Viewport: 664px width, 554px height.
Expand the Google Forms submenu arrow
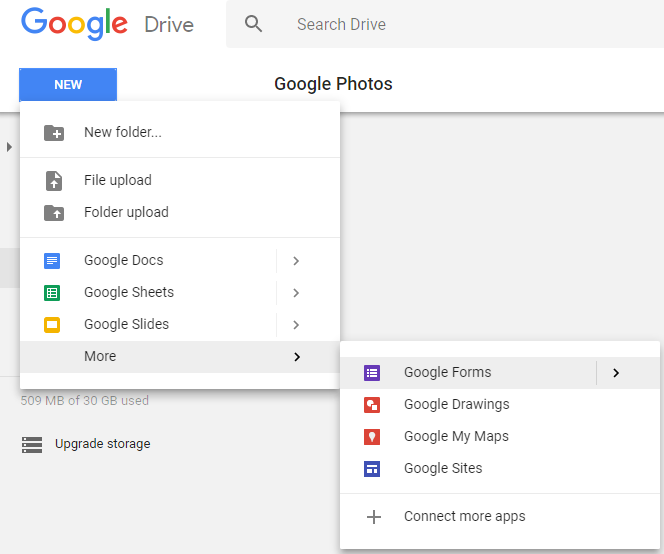tap(616, 373)
